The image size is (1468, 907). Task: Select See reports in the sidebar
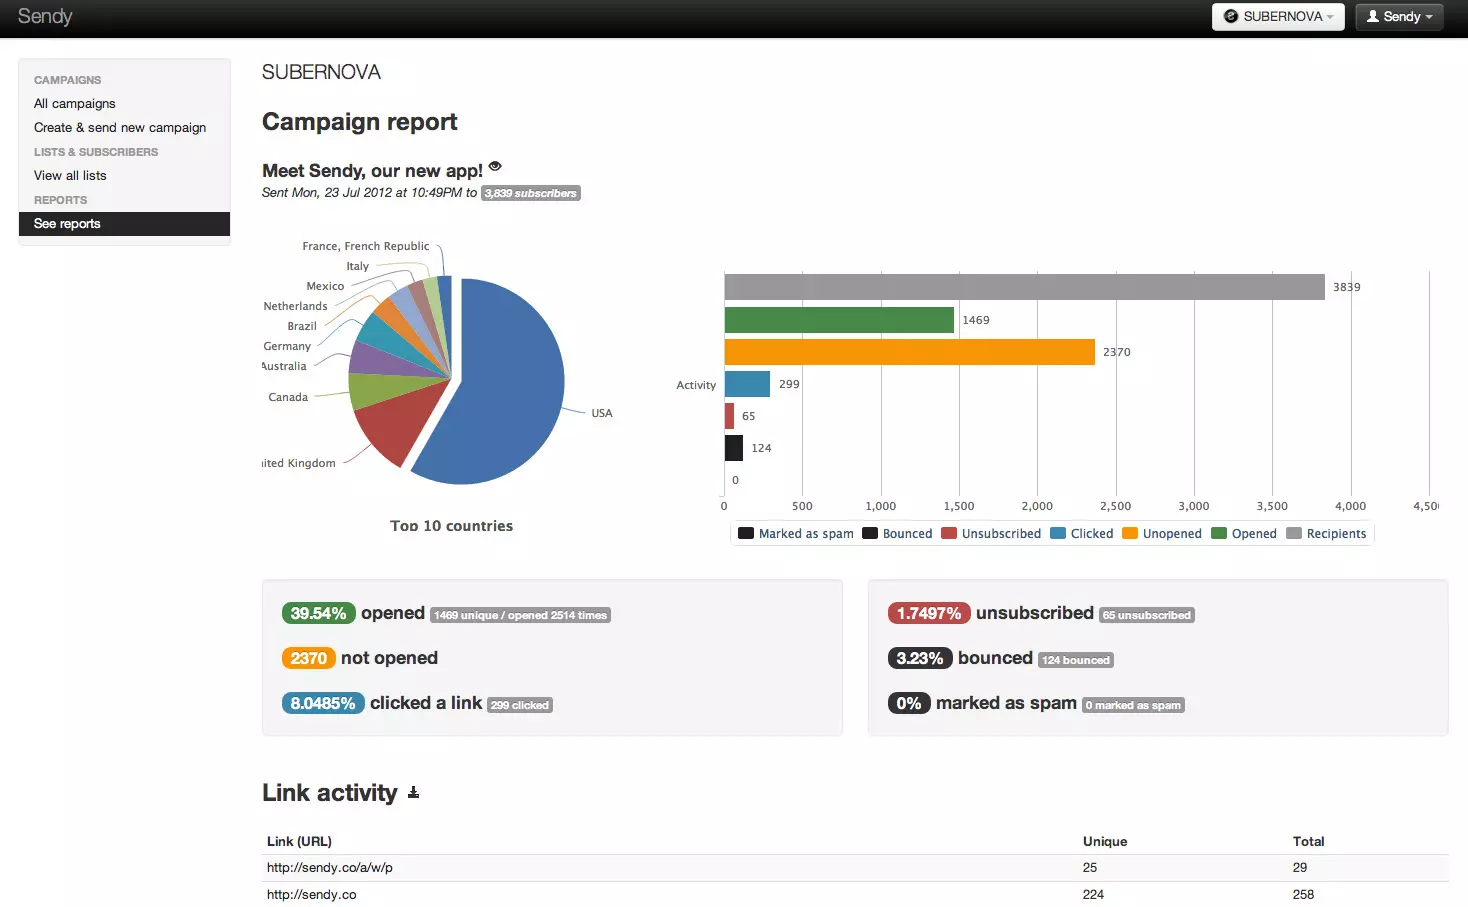[x=124, y=224]
